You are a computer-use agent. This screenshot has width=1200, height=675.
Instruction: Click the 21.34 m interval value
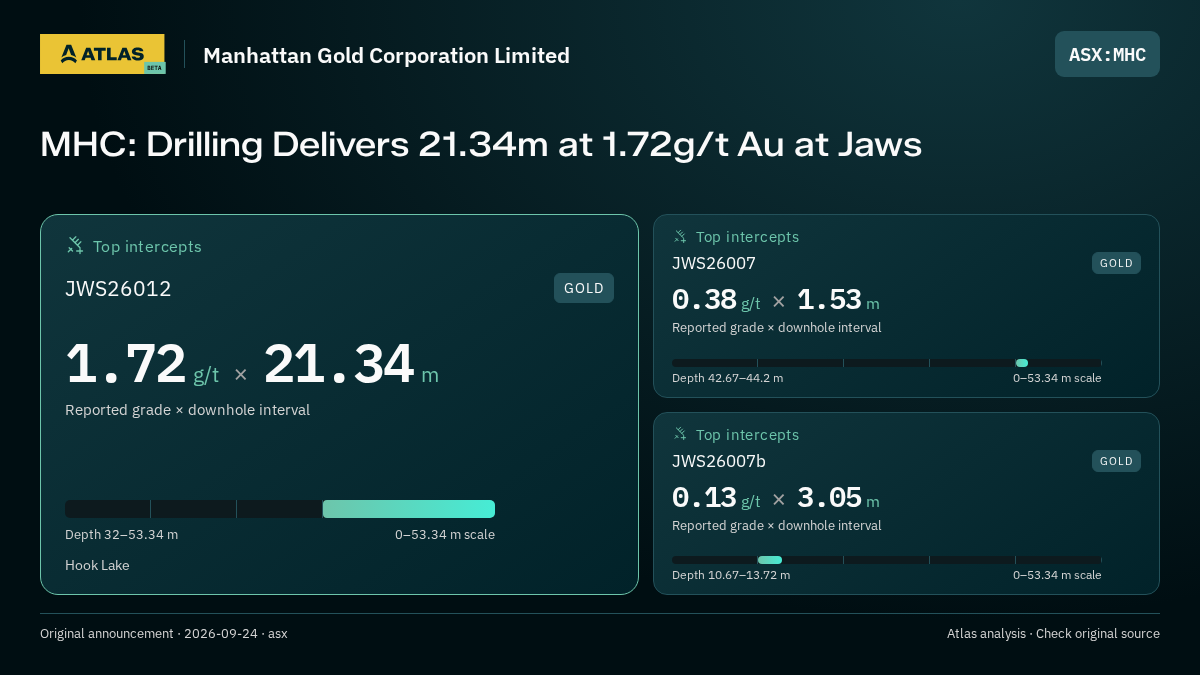(x=351, y=364)
